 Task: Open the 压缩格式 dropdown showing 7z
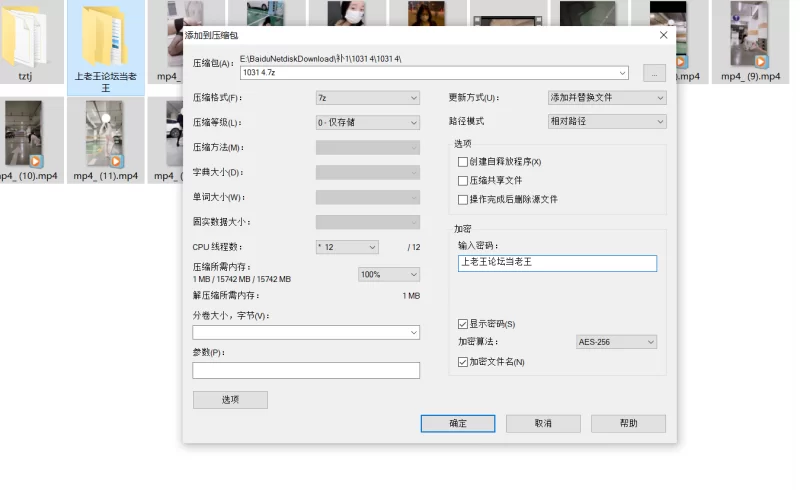[x=367, y=97]
